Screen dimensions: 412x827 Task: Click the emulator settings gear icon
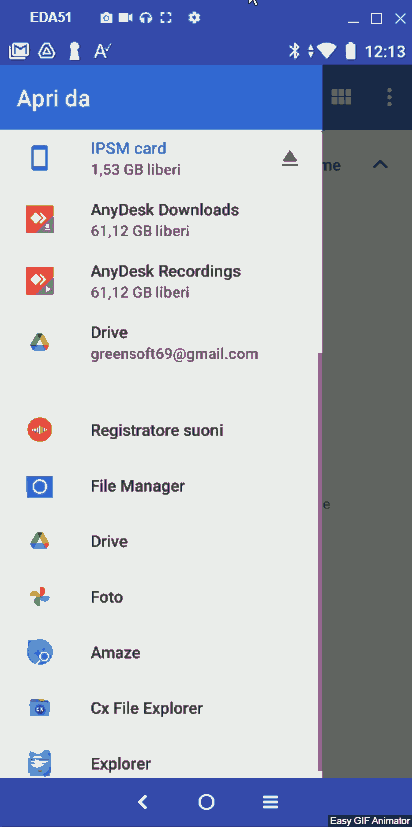(x=194, y=18)
